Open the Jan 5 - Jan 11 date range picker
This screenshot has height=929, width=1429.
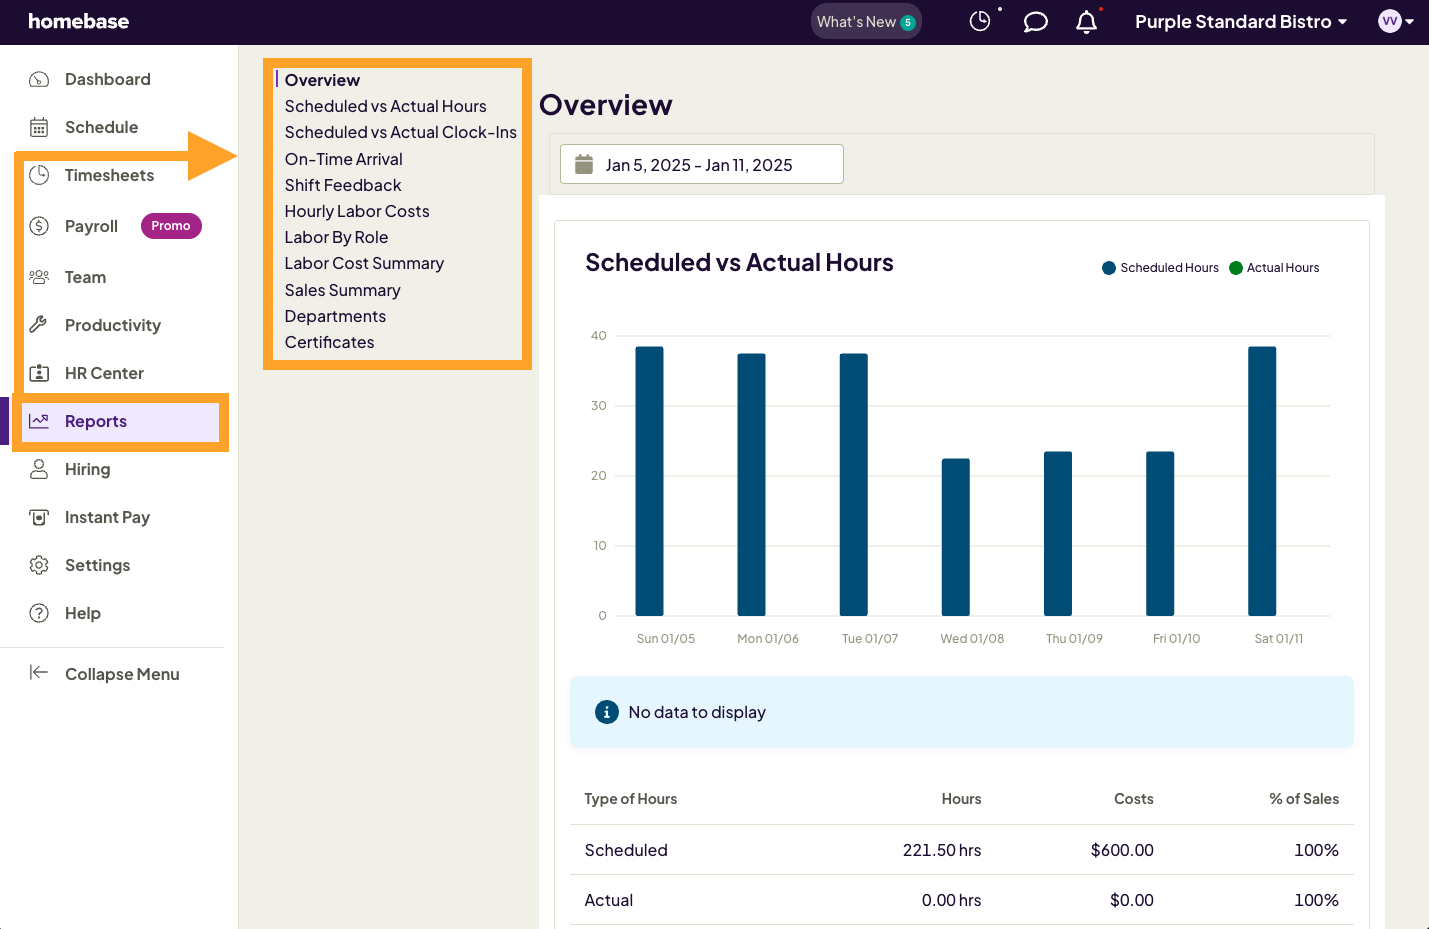(701, 164)
